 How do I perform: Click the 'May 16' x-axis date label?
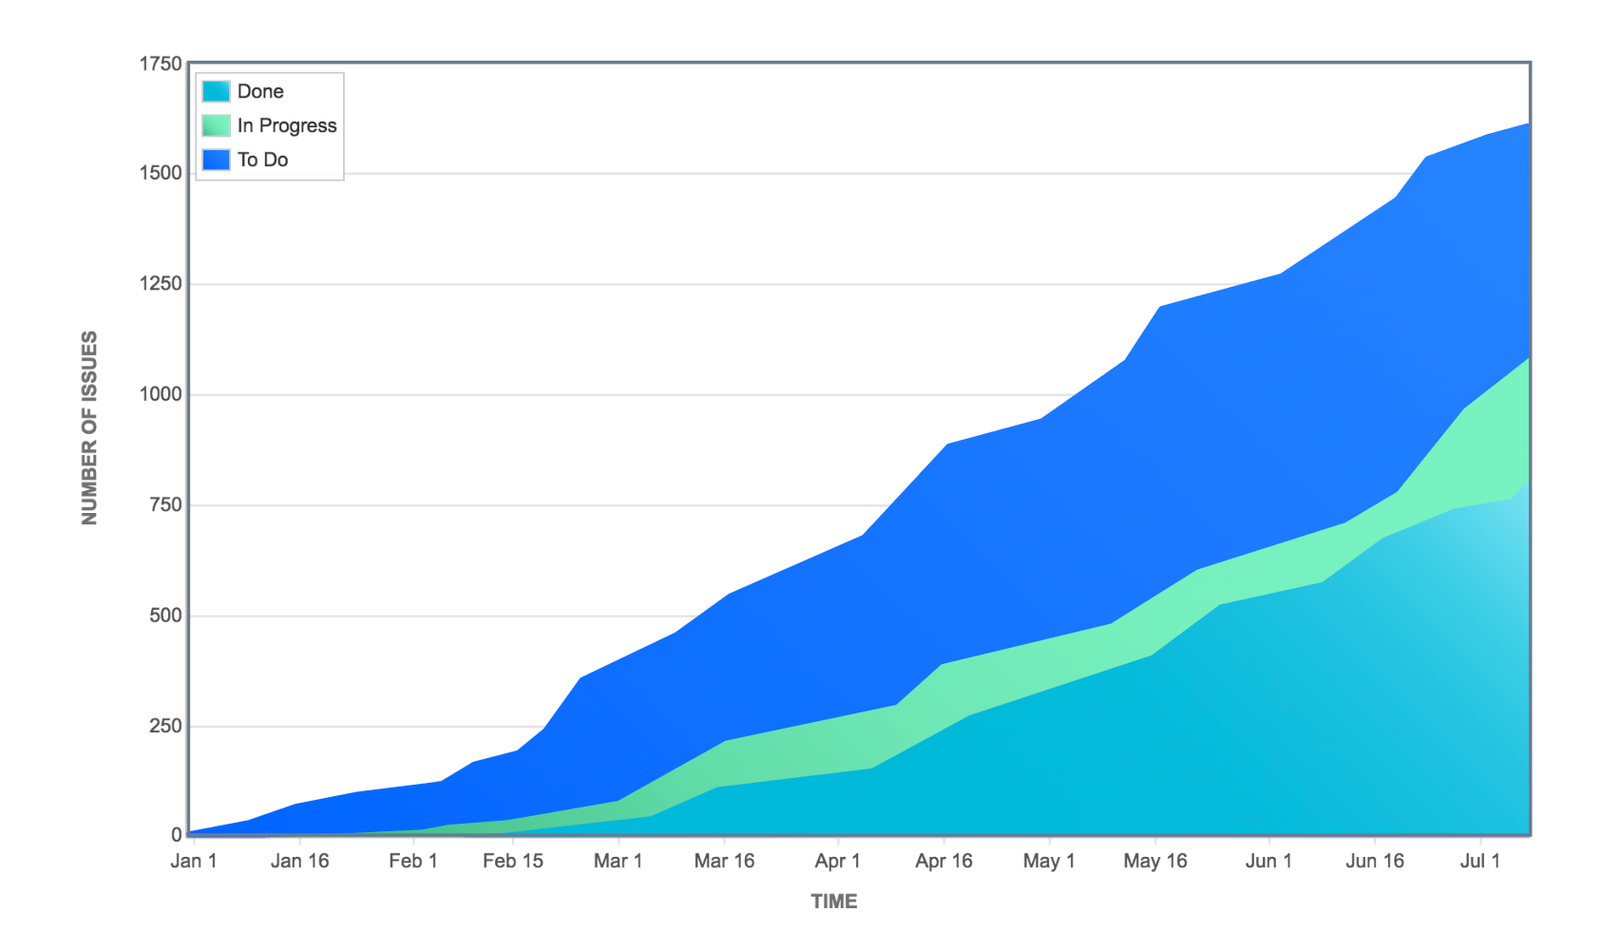(x=1155, y=861)
